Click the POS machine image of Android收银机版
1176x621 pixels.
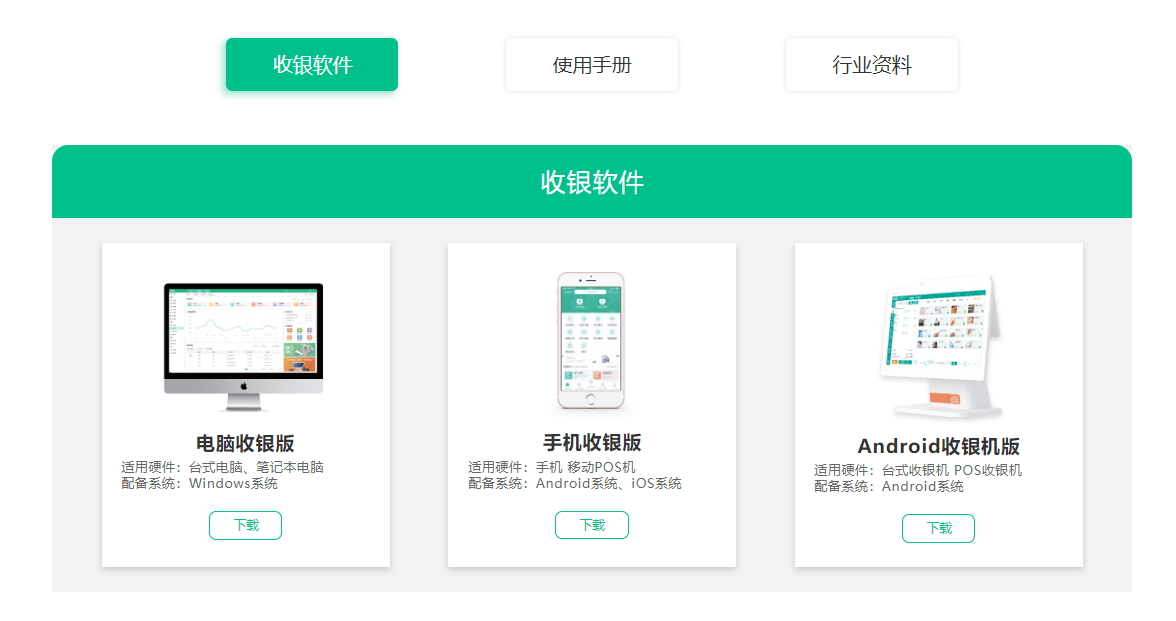(938, 345)
